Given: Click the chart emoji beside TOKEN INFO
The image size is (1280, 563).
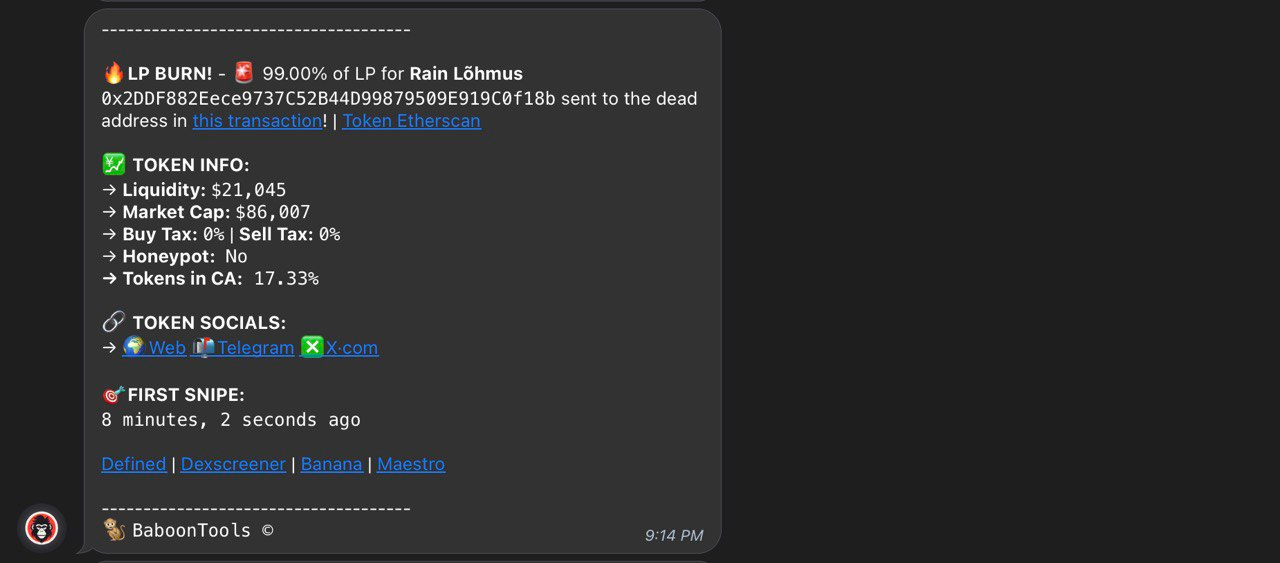Looking at the screenshot, I should point(113,165).
